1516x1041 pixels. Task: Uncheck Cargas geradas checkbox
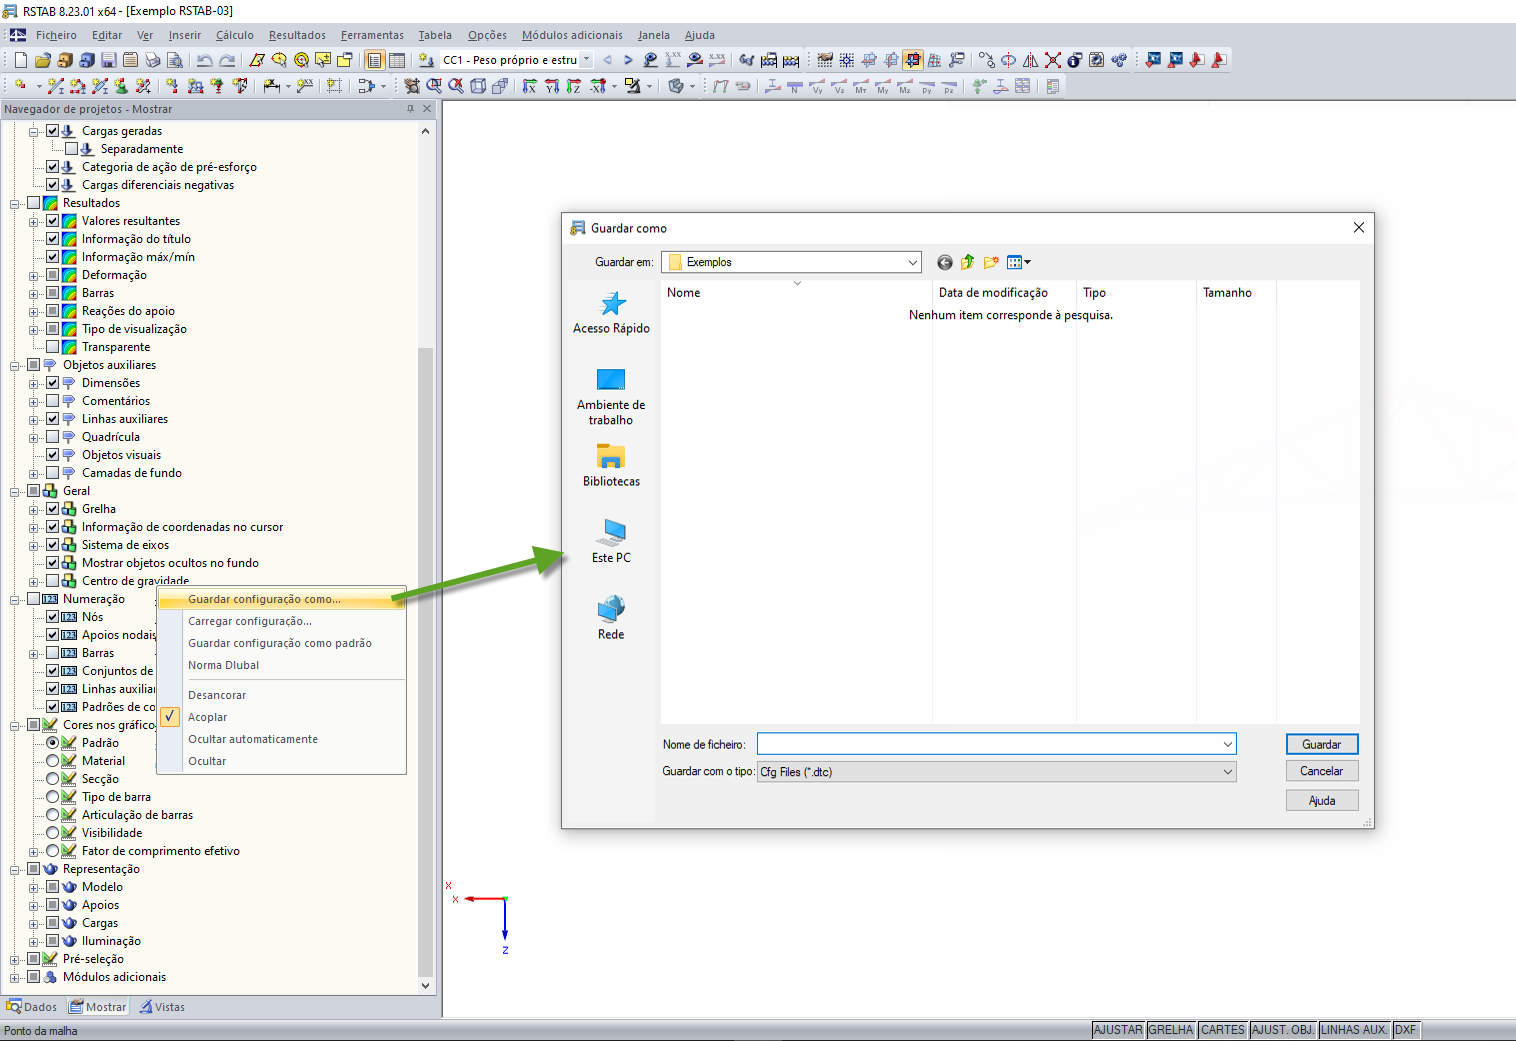(x=53, y=131)
